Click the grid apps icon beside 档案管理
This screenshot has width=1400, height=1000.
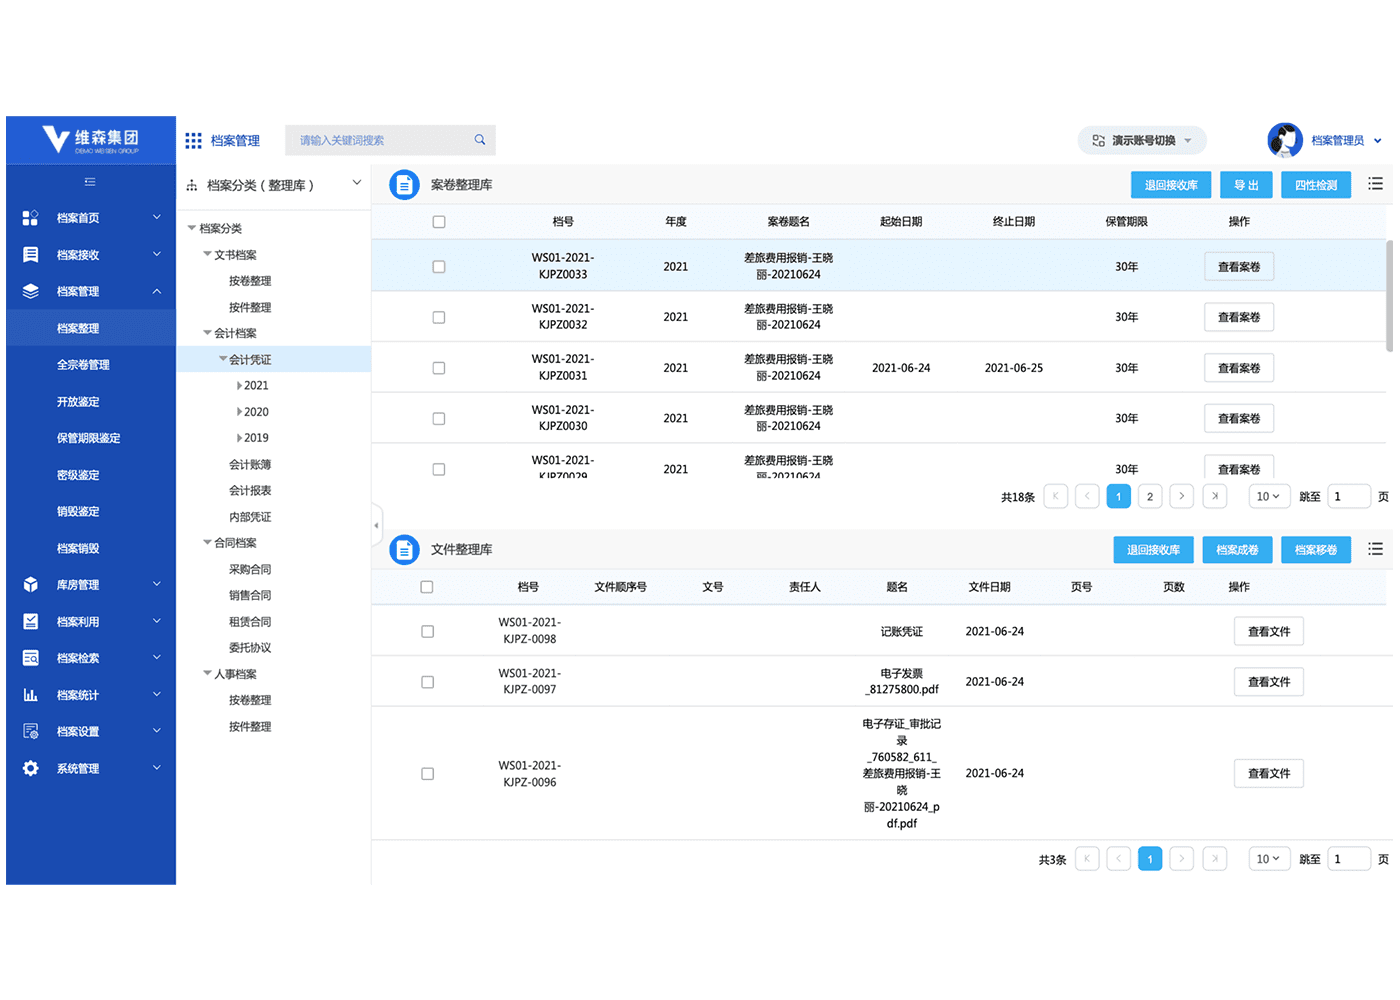pyautogui.click(x=194, y=140)
